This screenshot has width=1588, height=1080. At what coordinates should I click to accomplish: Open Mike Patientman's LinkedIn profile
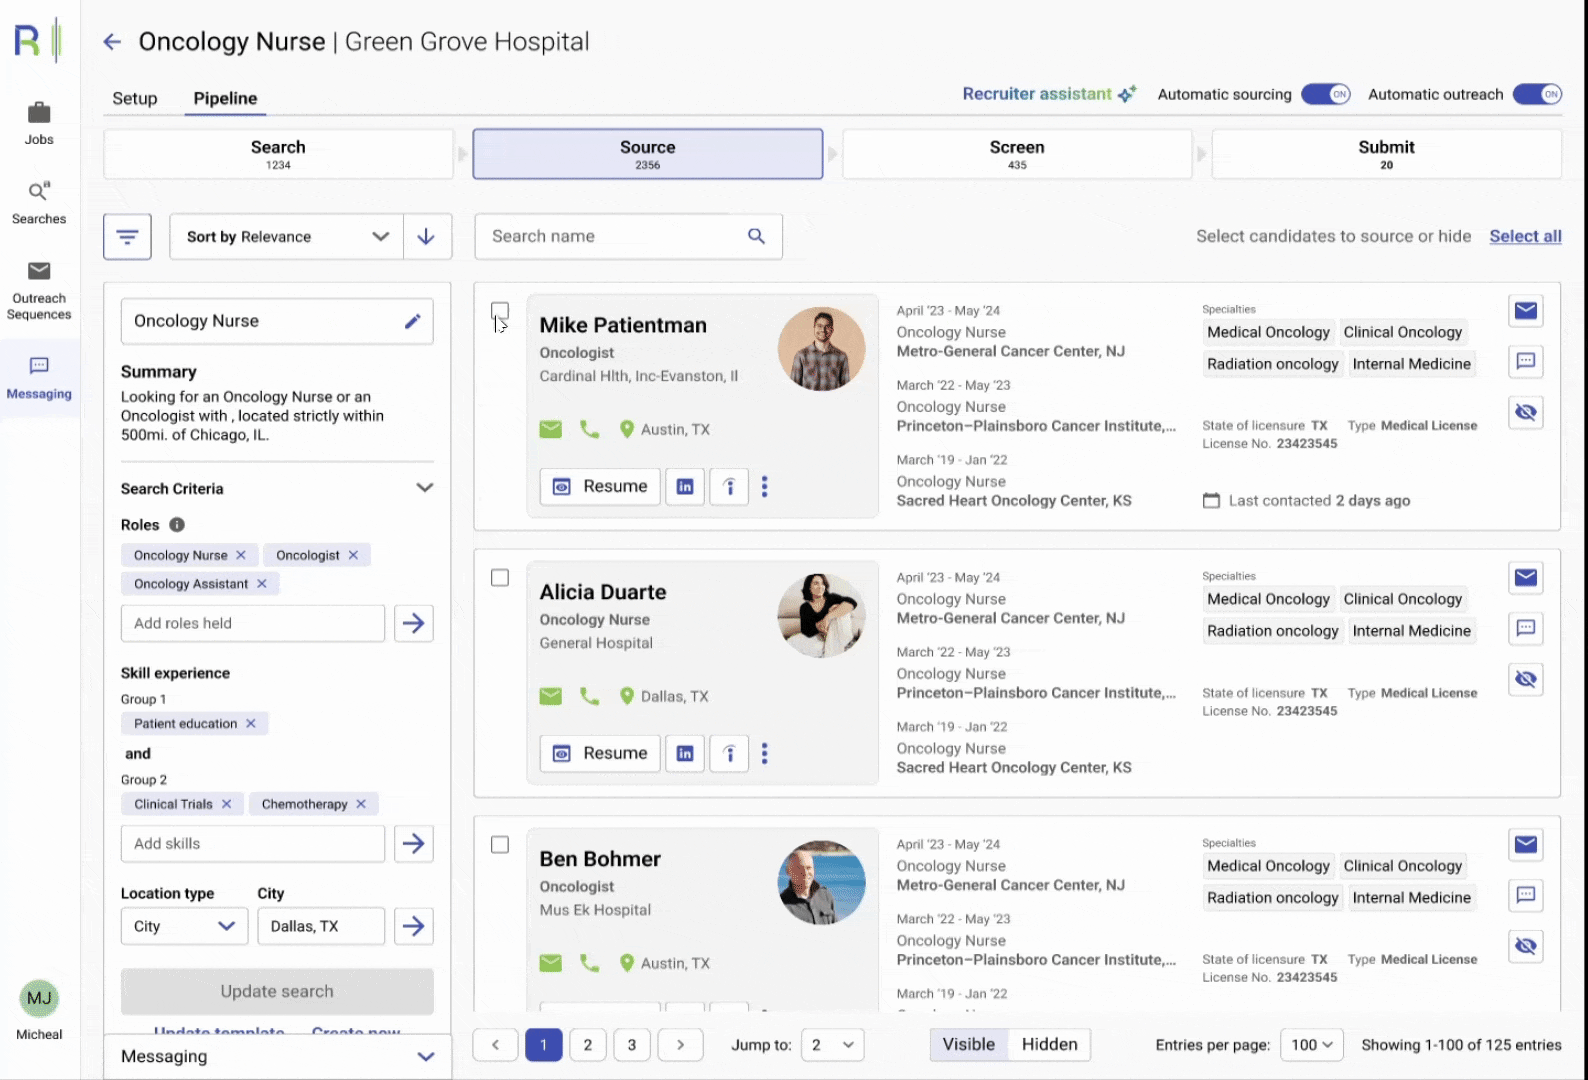pyautogui.click(x=685, y=487)
